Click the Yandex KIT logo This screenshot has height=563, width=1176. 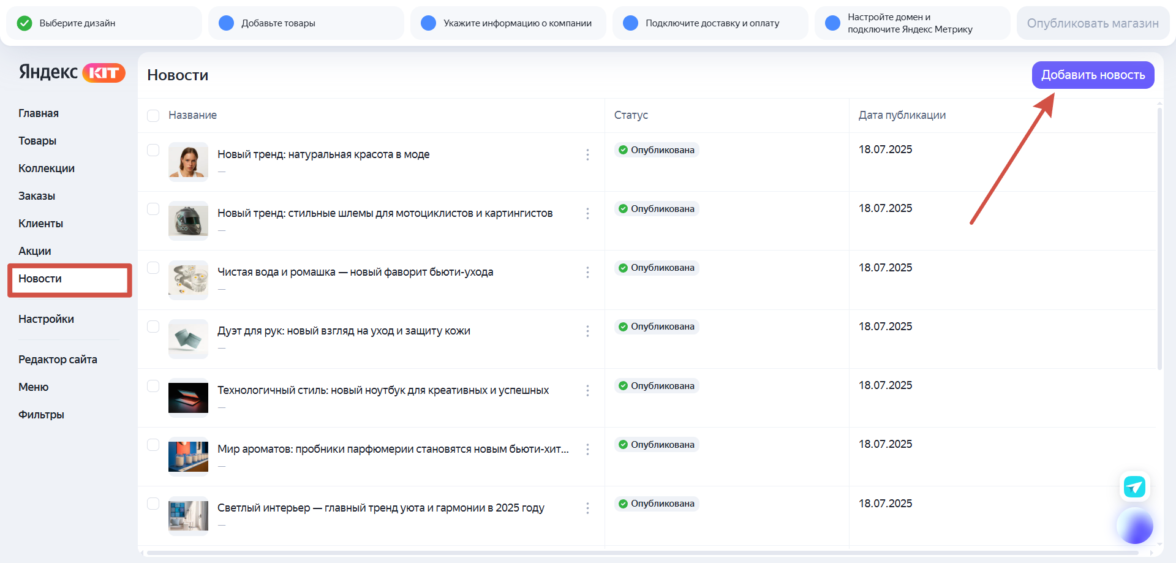(72, 73)
